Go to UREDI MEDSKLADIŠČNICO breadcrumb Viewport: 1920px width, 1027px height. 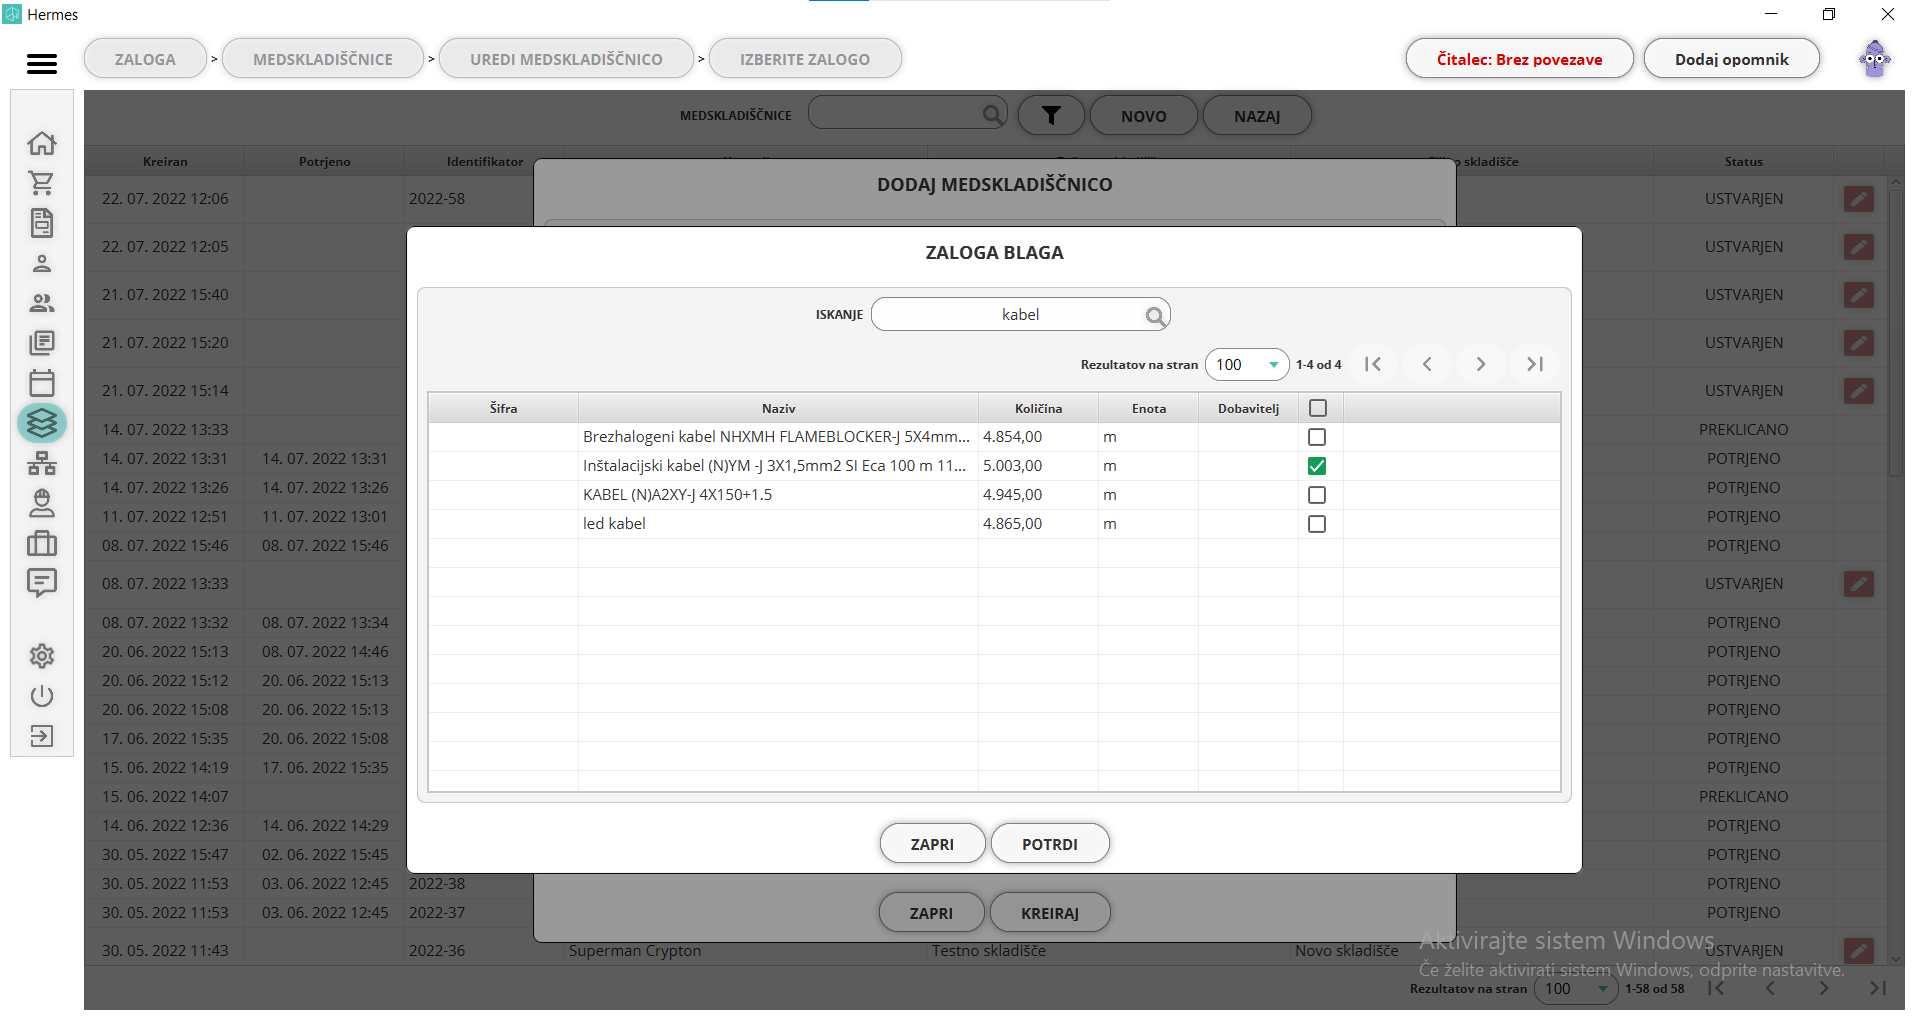(566, 59)
